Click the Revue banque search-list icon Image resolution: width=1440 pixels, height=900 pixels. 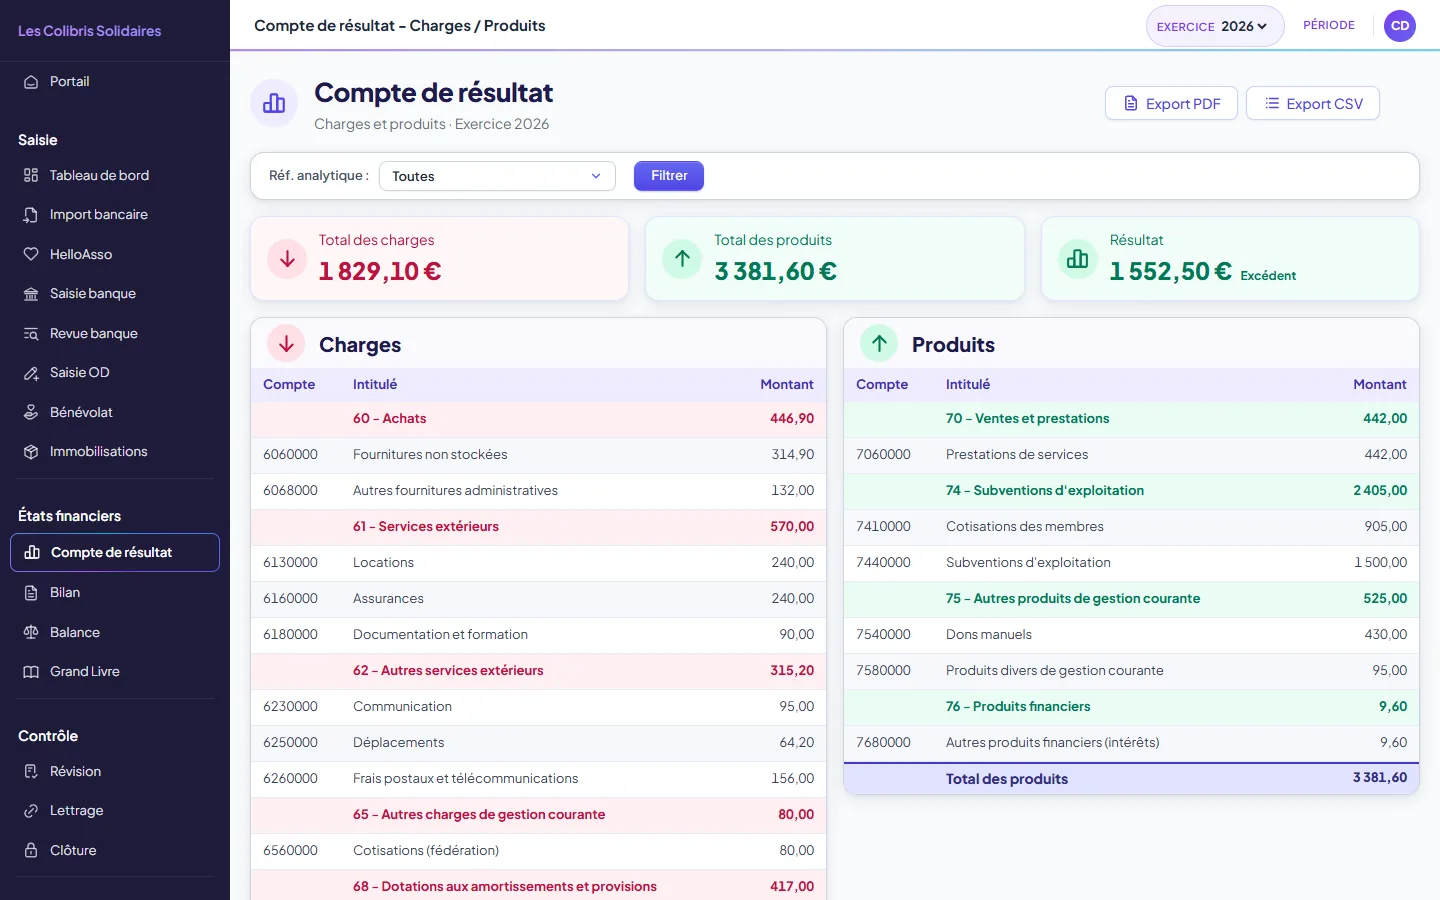(x=31, y=333)
